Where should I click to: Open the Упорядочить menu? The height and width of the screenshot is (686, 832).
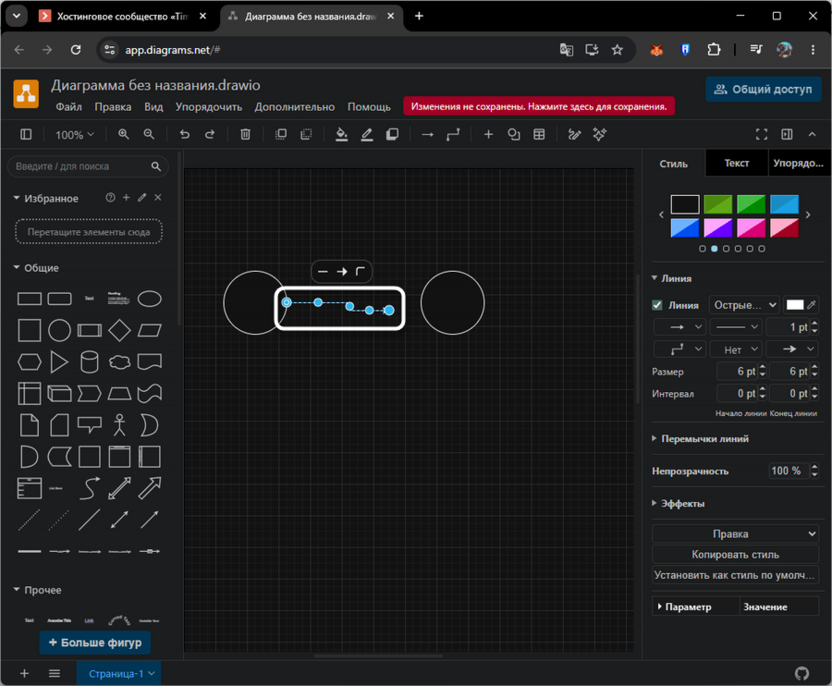[x=209, y=107]
